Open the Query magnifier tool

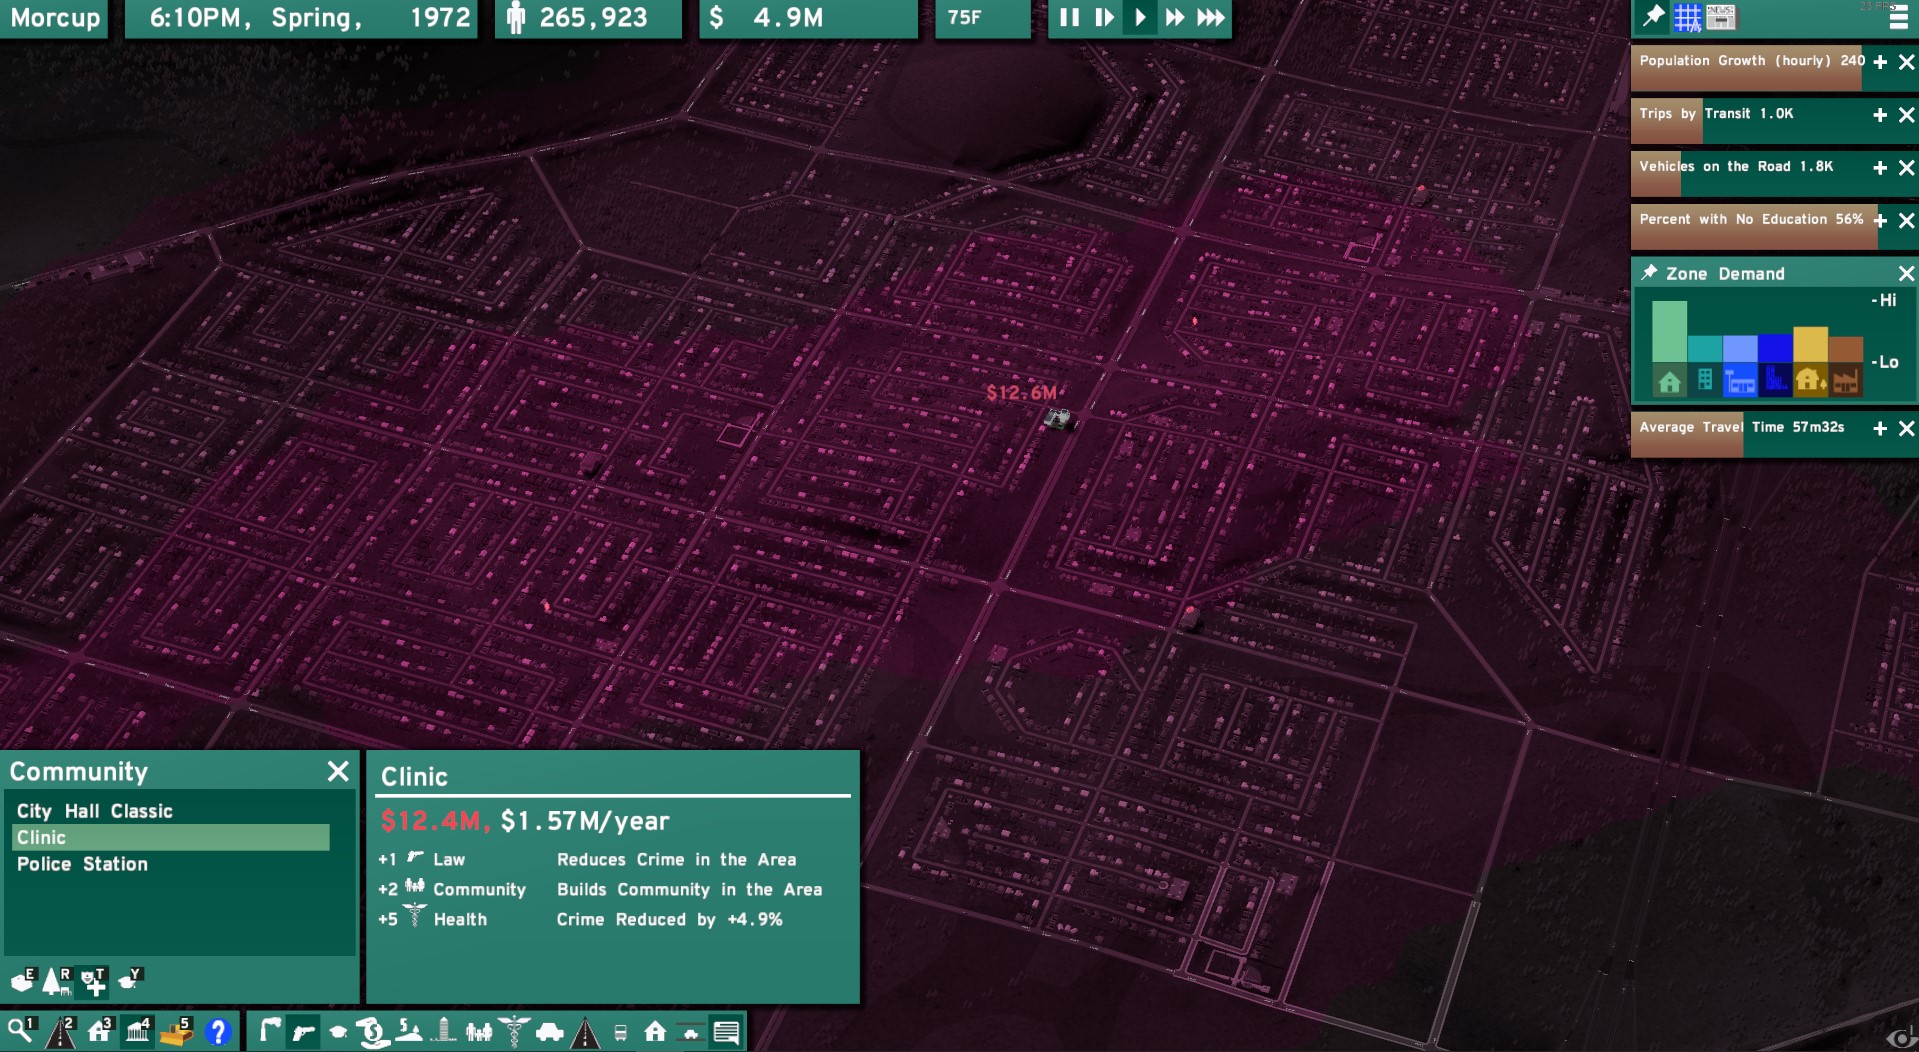point(20,1030)
